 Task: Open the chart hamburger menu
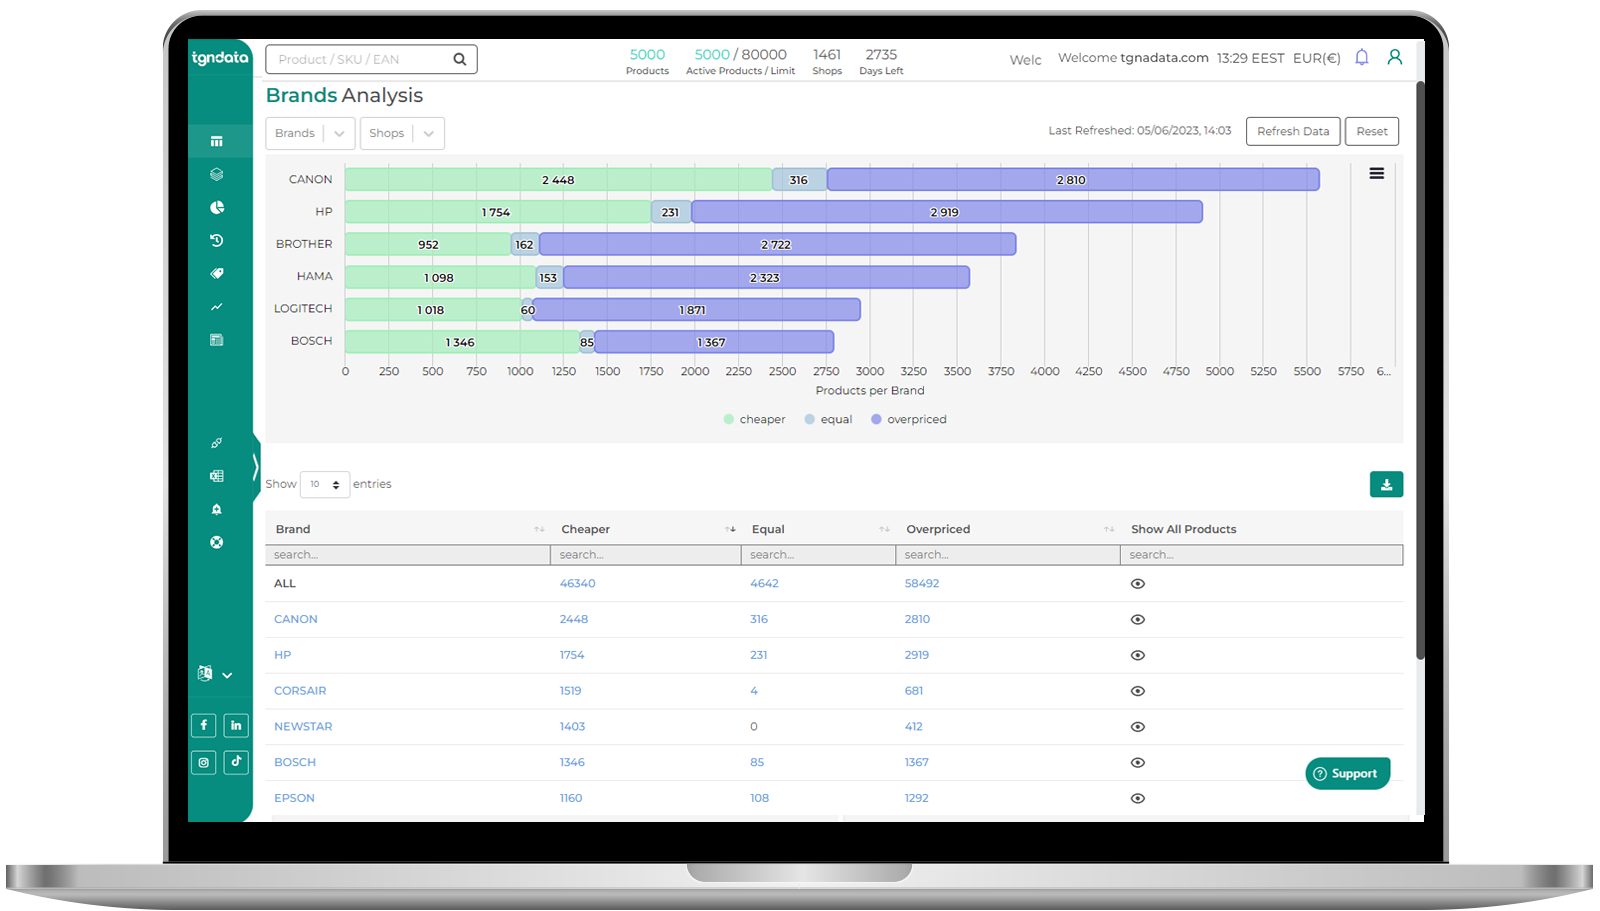click(x=1377, y=173)
